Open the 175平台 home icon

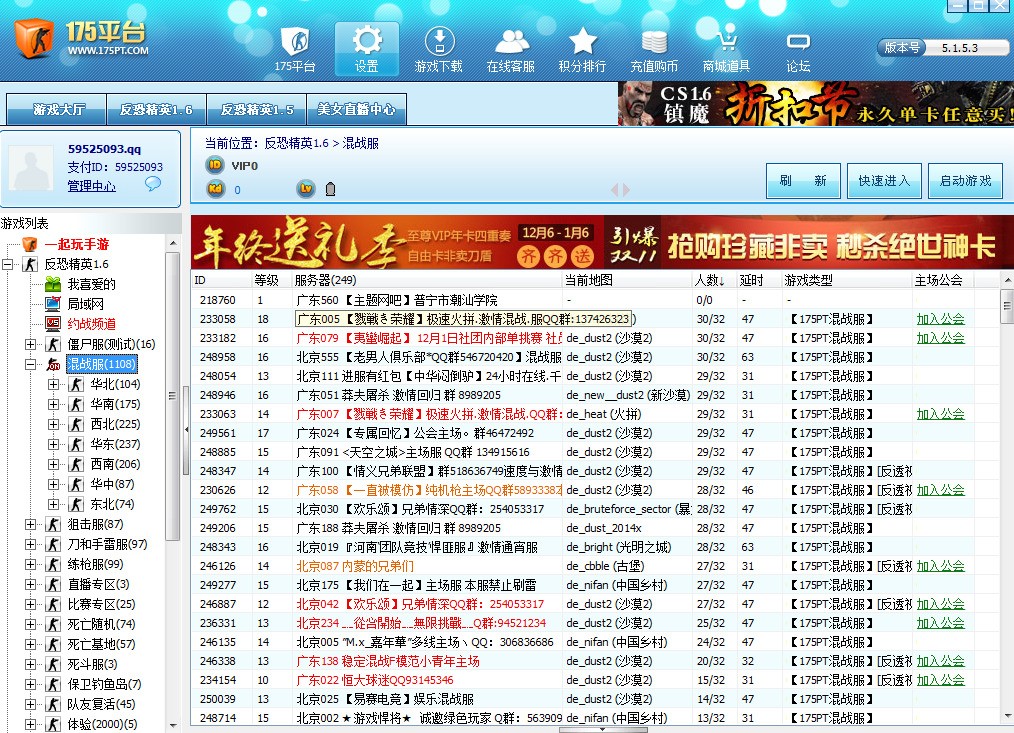click(294, 50)
